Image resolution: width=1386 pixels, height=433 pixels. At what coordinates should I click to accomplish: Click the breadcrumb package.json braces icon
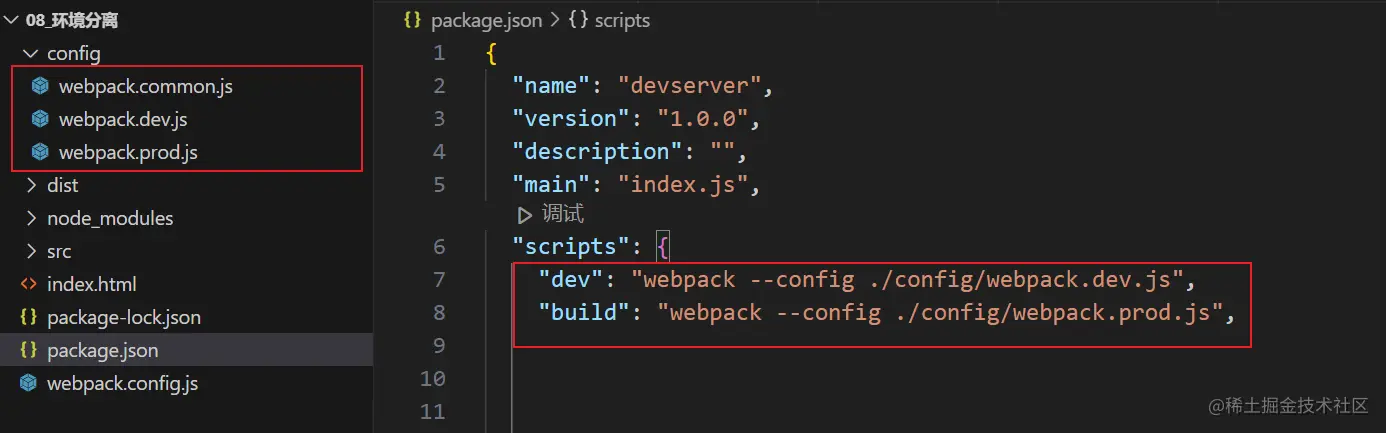[413, 20]
